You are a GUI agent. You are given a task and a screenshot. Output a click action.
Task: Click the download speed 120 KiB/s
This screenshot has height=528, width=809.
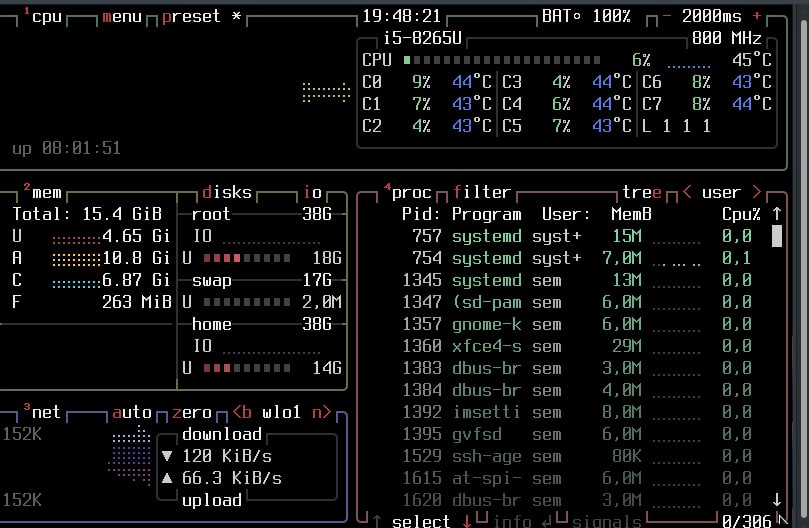[x=227, y=456]
